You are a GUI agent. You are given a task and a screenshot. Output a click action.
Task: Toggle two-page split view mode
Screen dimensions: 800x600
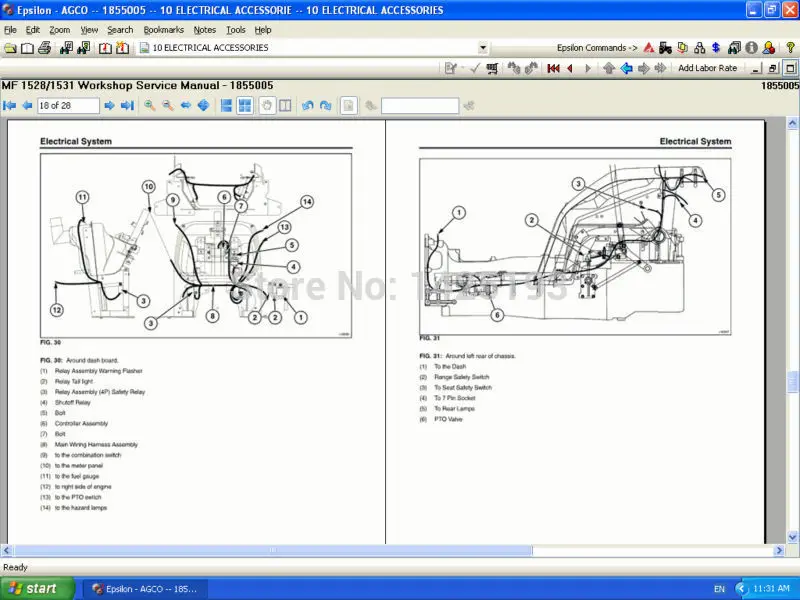click(285, 105)
